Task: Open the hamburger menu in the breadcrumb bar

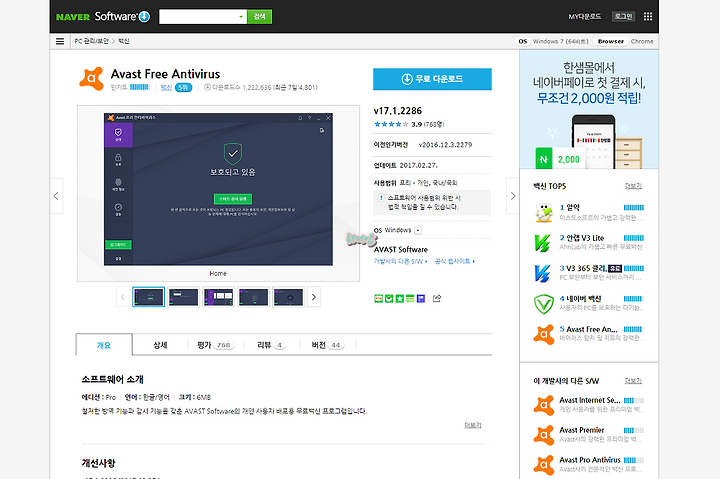Action: [x=60, y=41]
